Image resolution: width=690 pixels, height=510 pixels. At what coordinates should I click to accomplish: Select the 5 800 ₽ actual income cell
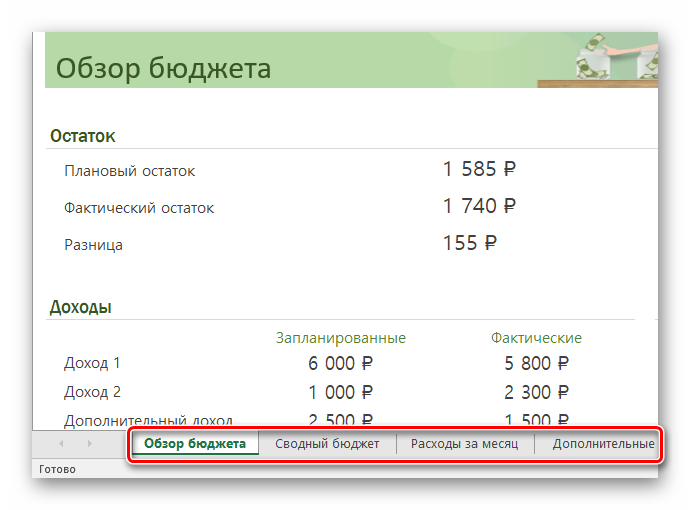coord(536,363)
